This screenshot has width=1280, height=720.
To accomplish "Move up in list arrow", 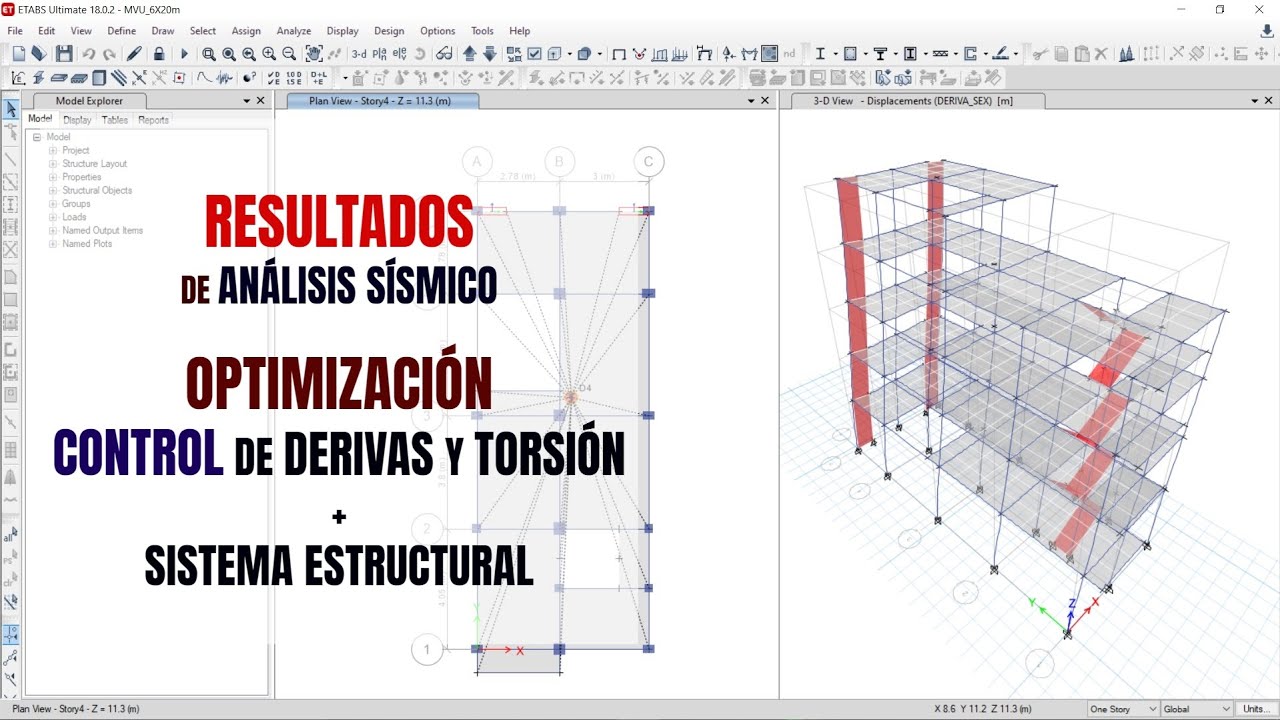I will (469, 53).
